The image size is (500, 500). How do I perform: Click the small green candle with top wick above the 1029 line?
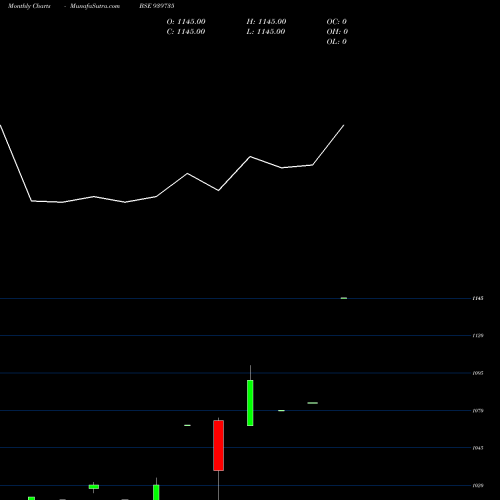point(94,487)
